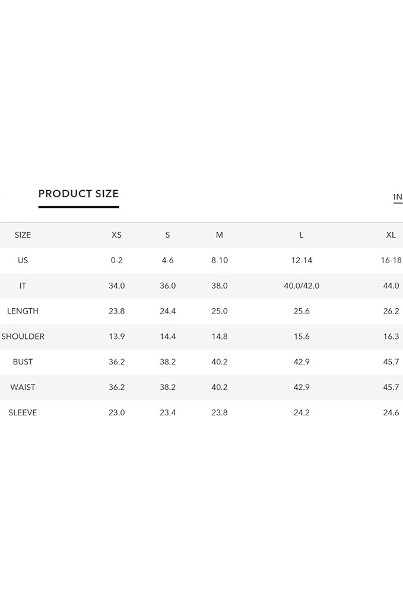Select the PRODUCT SIZE tab
403x604 pixels.
tap(78, 194)
